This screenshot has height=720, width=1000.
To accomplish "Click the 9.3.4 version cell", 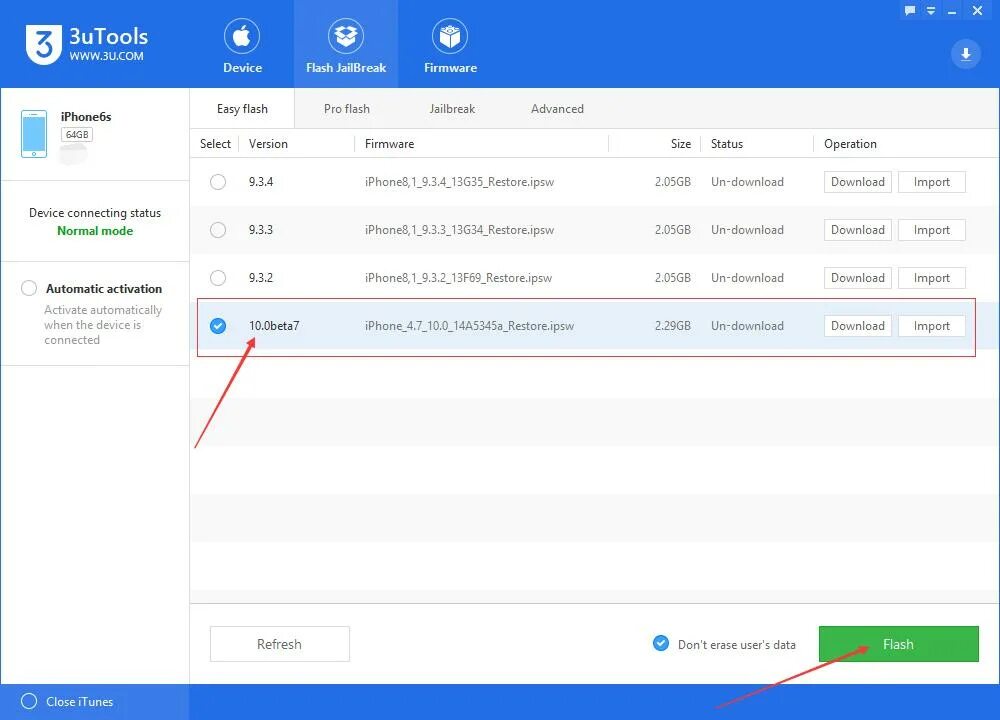I will pyautogui.click(x=260, y=182).
